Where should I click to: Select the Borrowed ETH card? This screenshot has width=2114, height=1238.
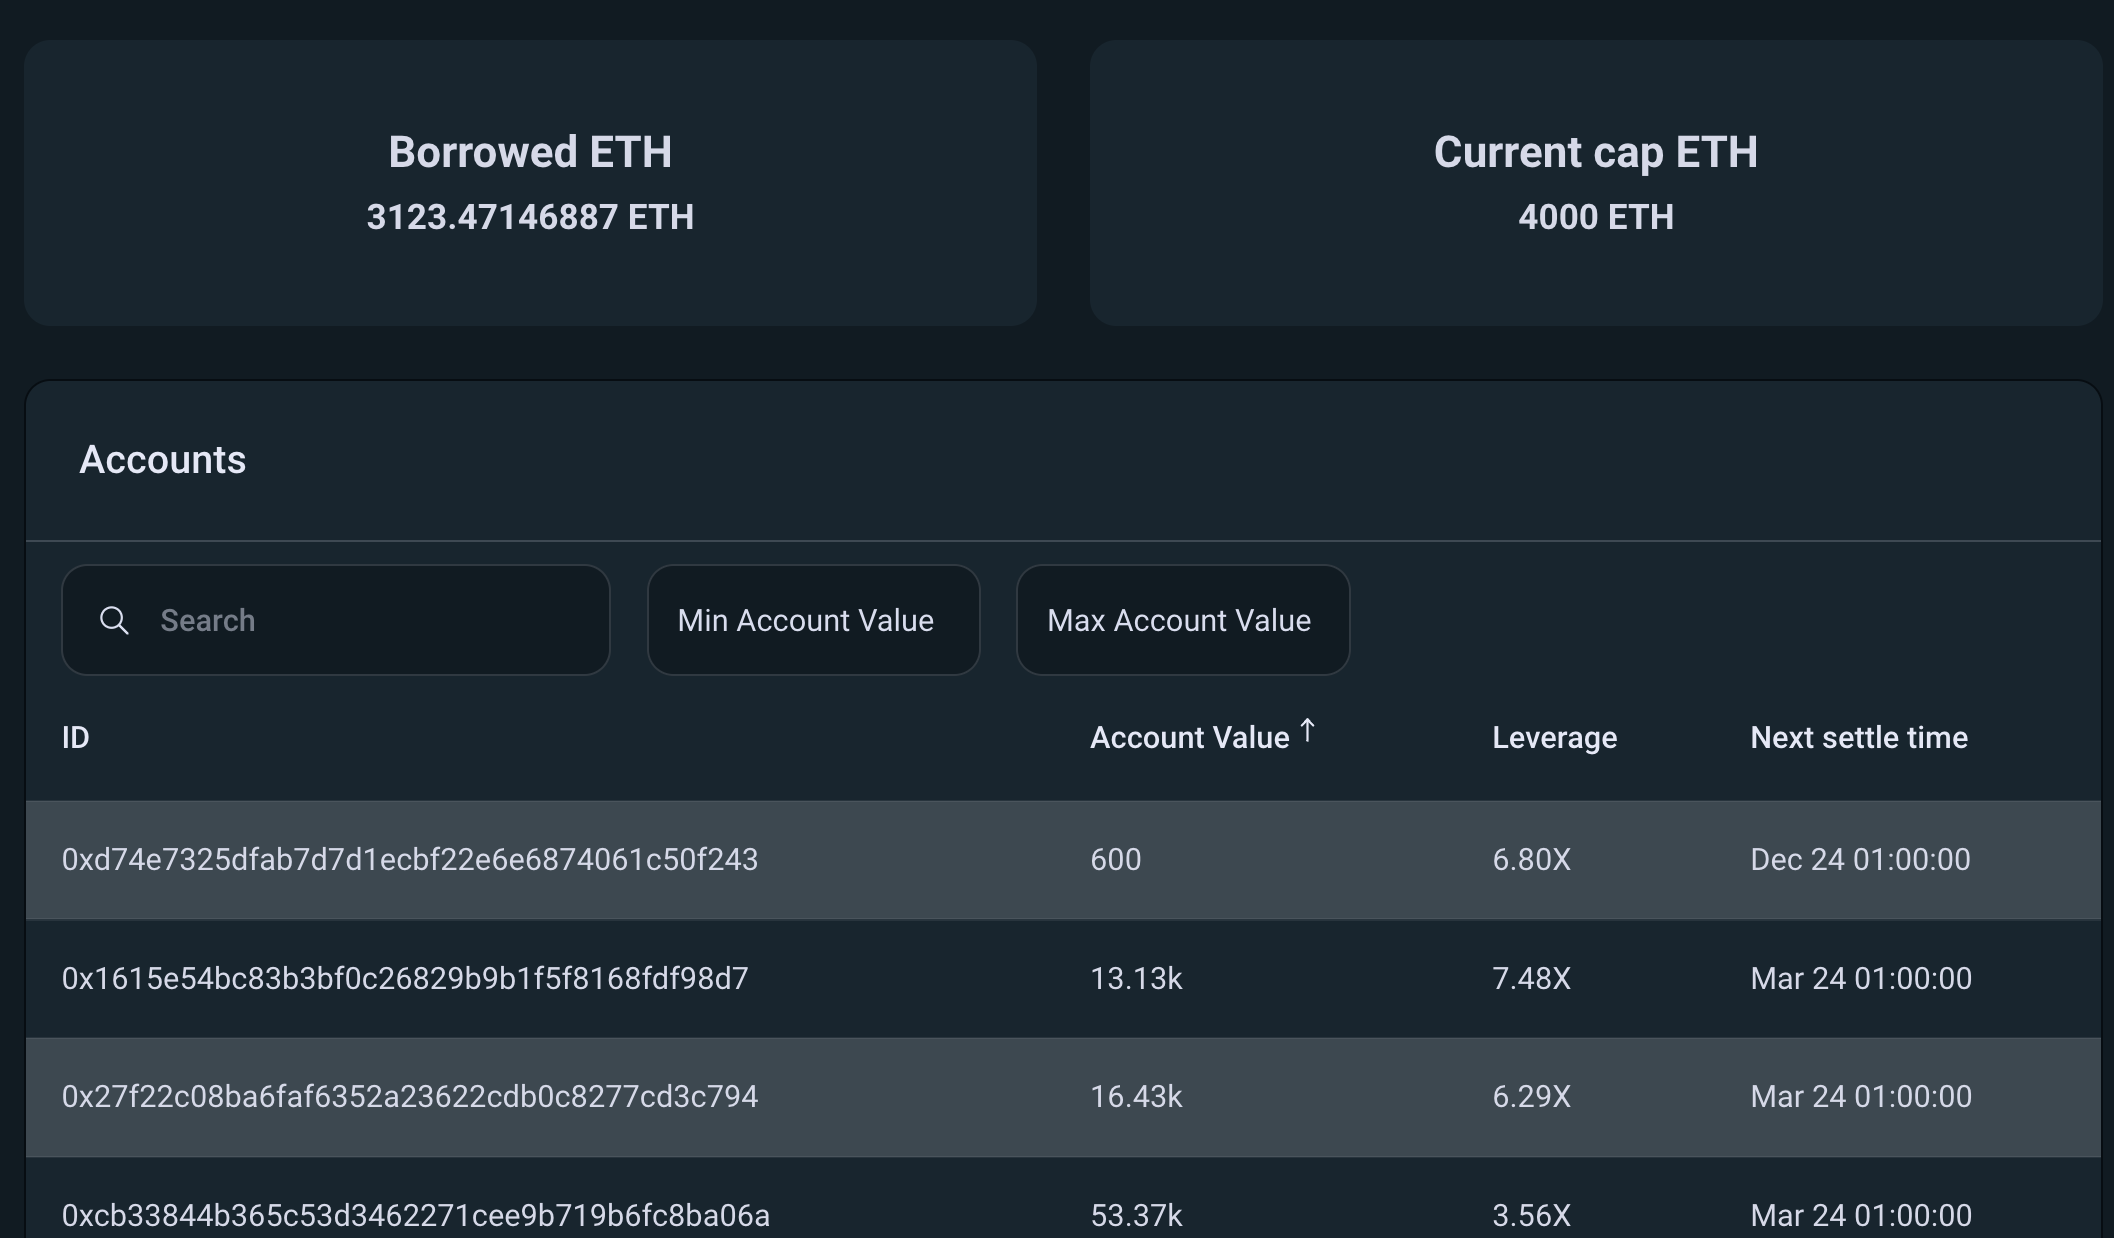tap(530, 183)
